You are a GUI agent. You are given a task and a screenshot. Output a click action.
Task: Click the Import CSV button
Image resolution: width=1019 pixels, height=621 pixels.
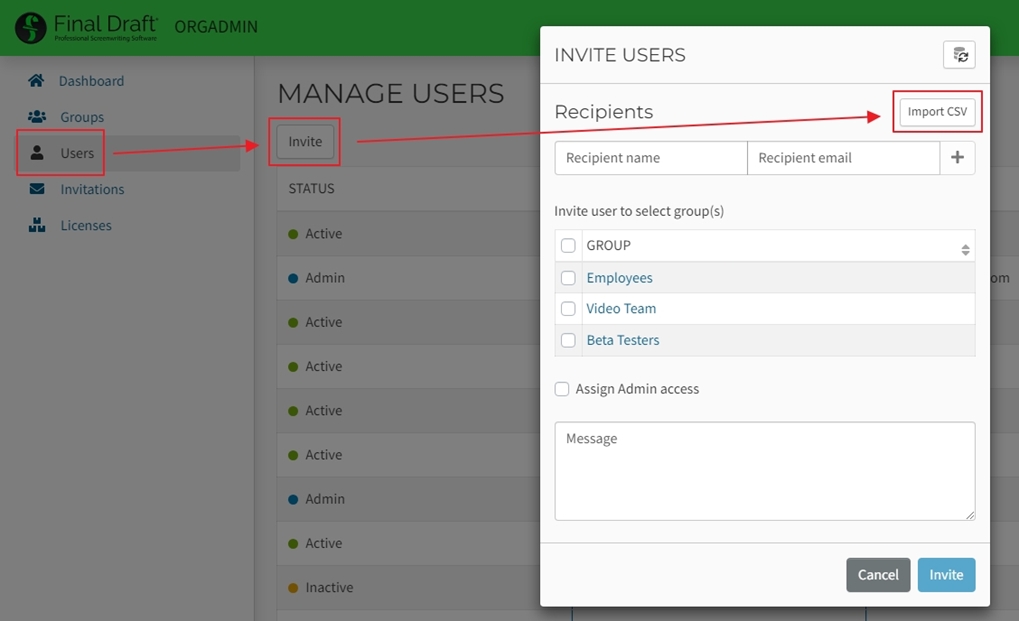tap(937, 112)
